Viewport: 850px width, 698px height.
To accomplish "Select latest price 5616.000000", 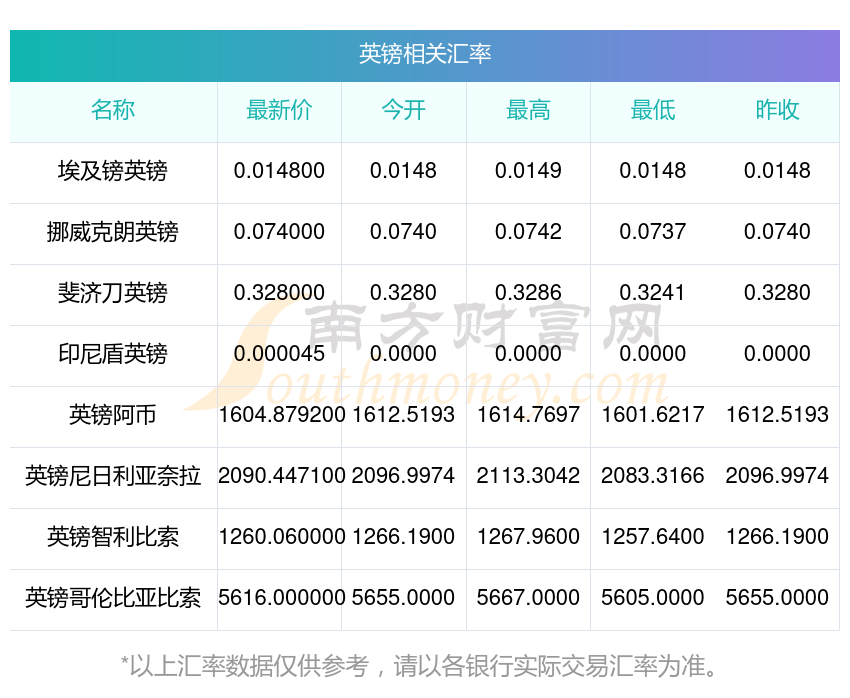I will coord(282,598).
